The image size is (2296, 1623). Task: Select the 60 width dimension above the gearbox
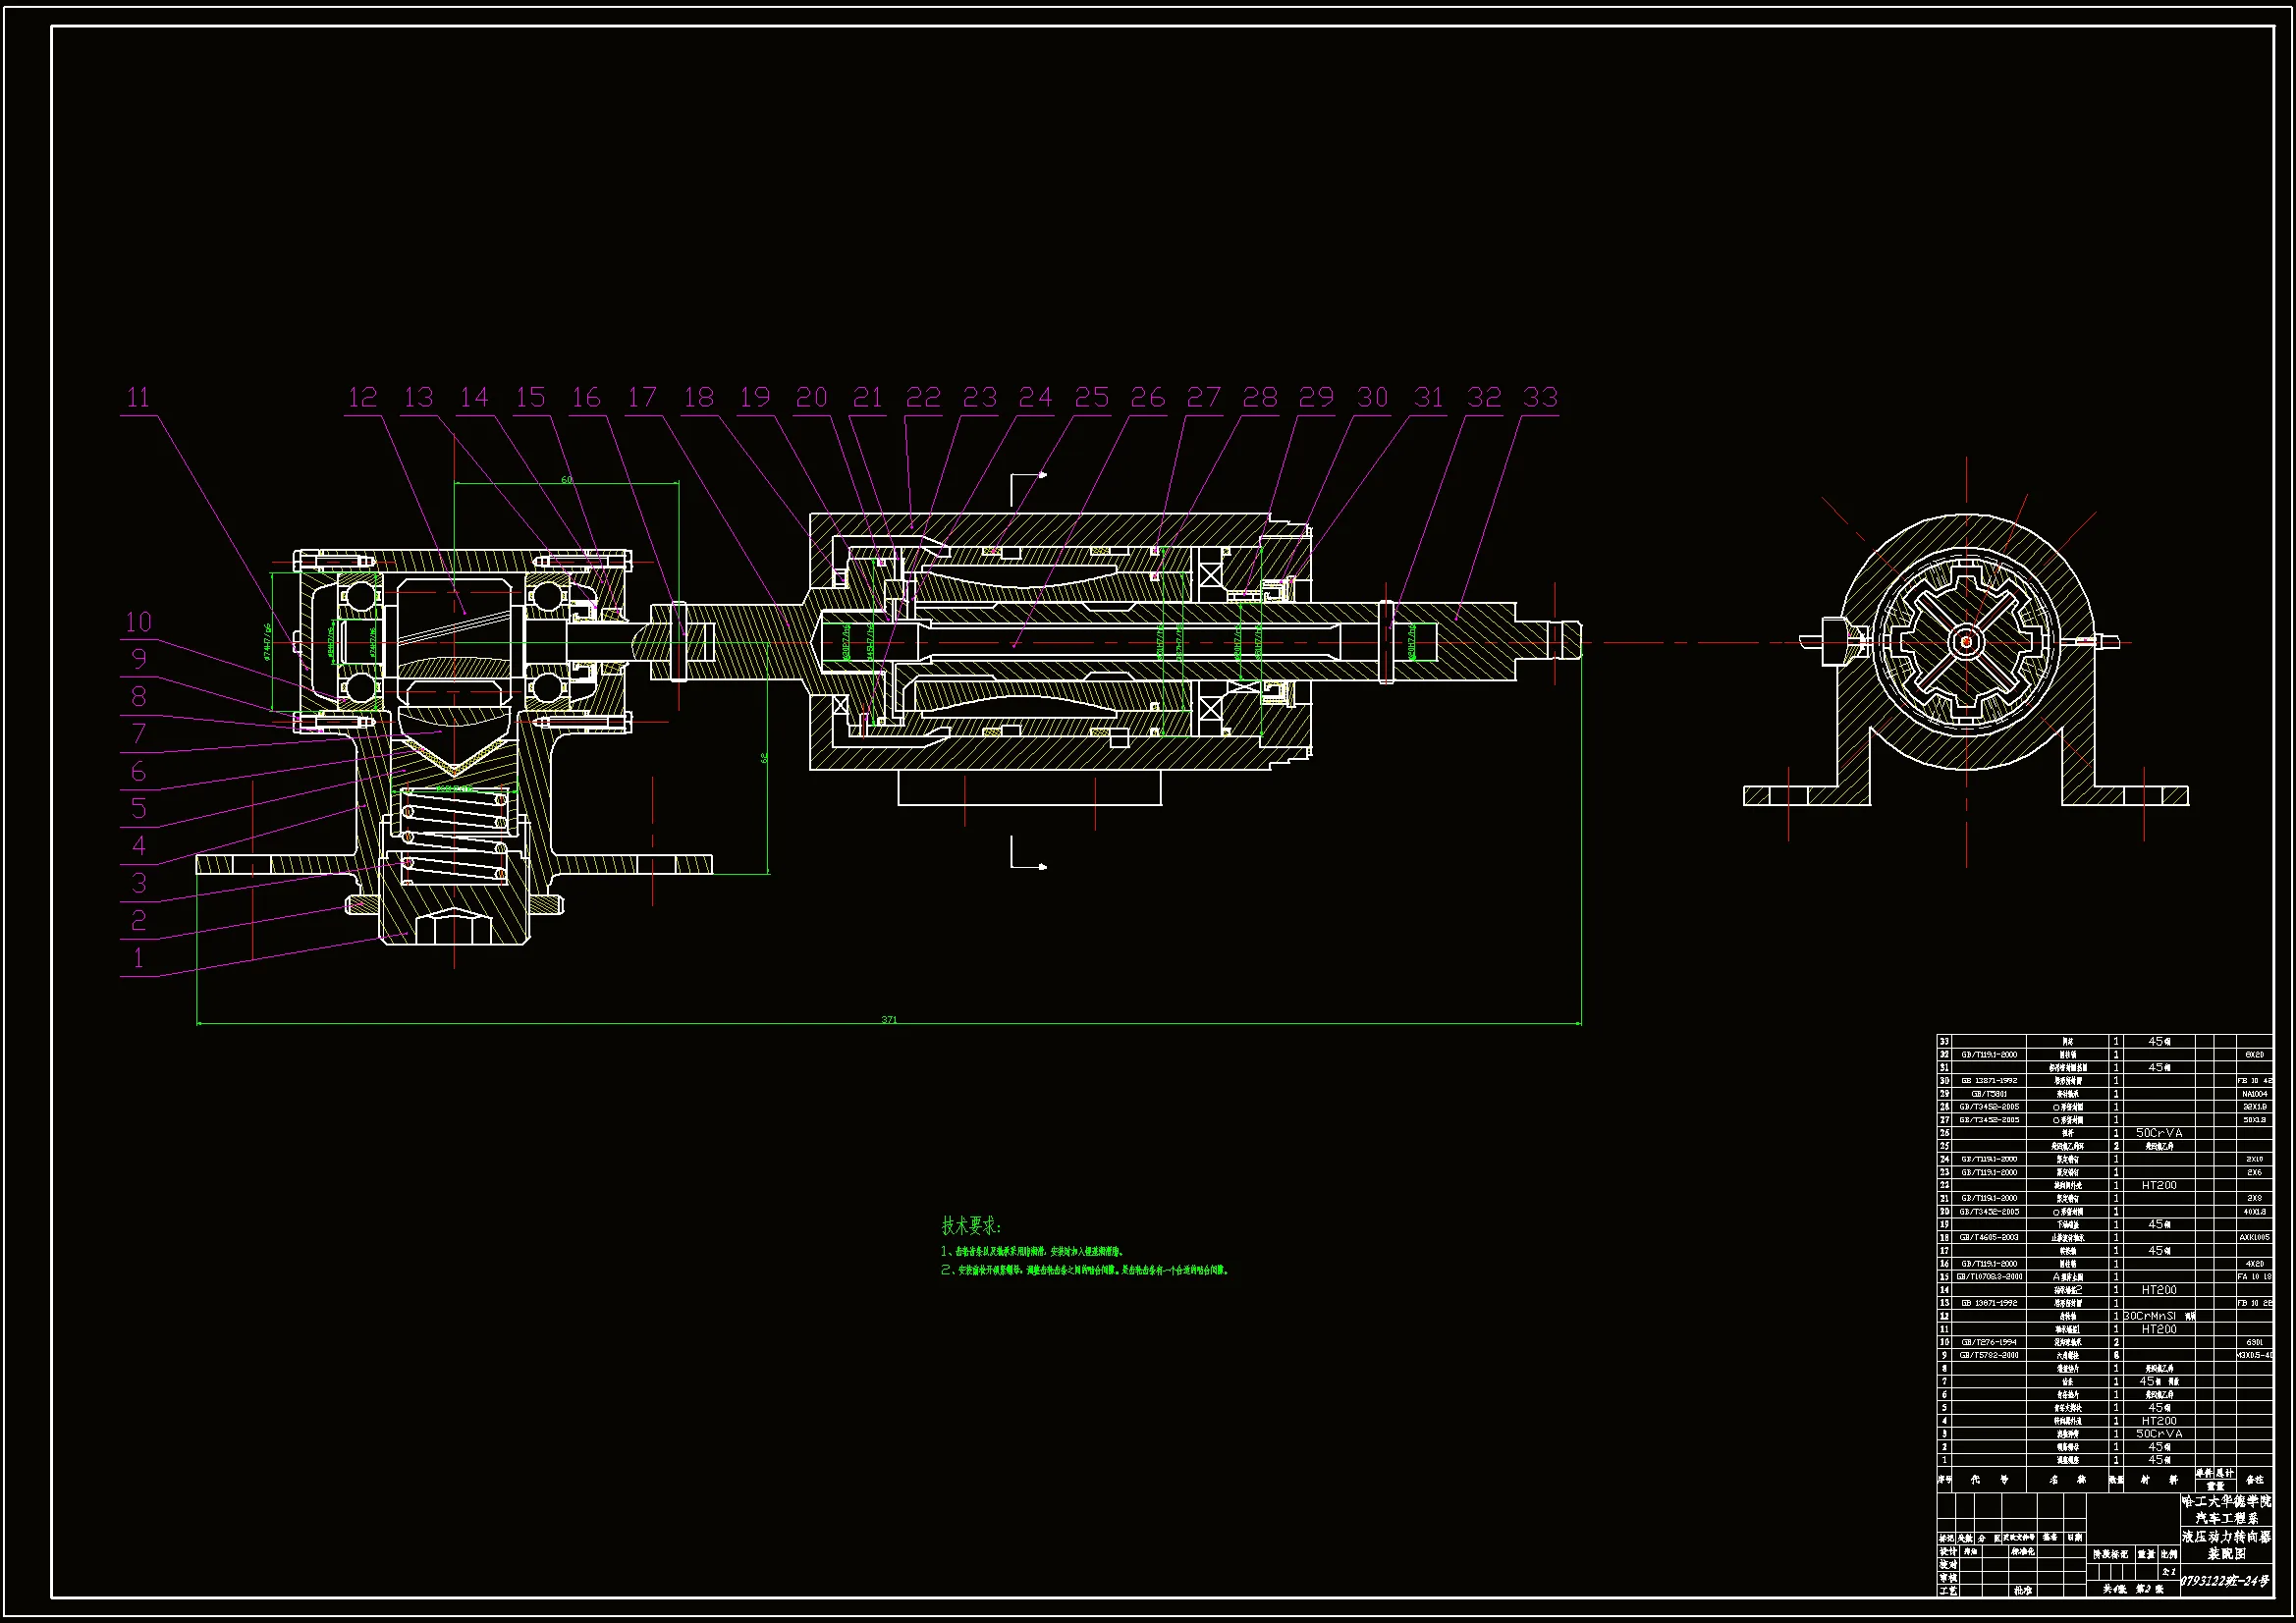pos(566,480)
